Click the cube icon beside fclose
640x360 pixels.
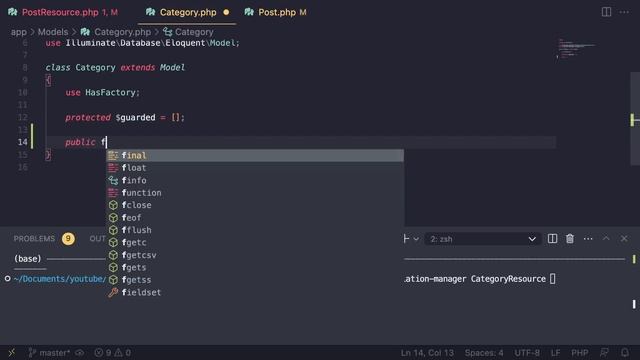point(113,205)
